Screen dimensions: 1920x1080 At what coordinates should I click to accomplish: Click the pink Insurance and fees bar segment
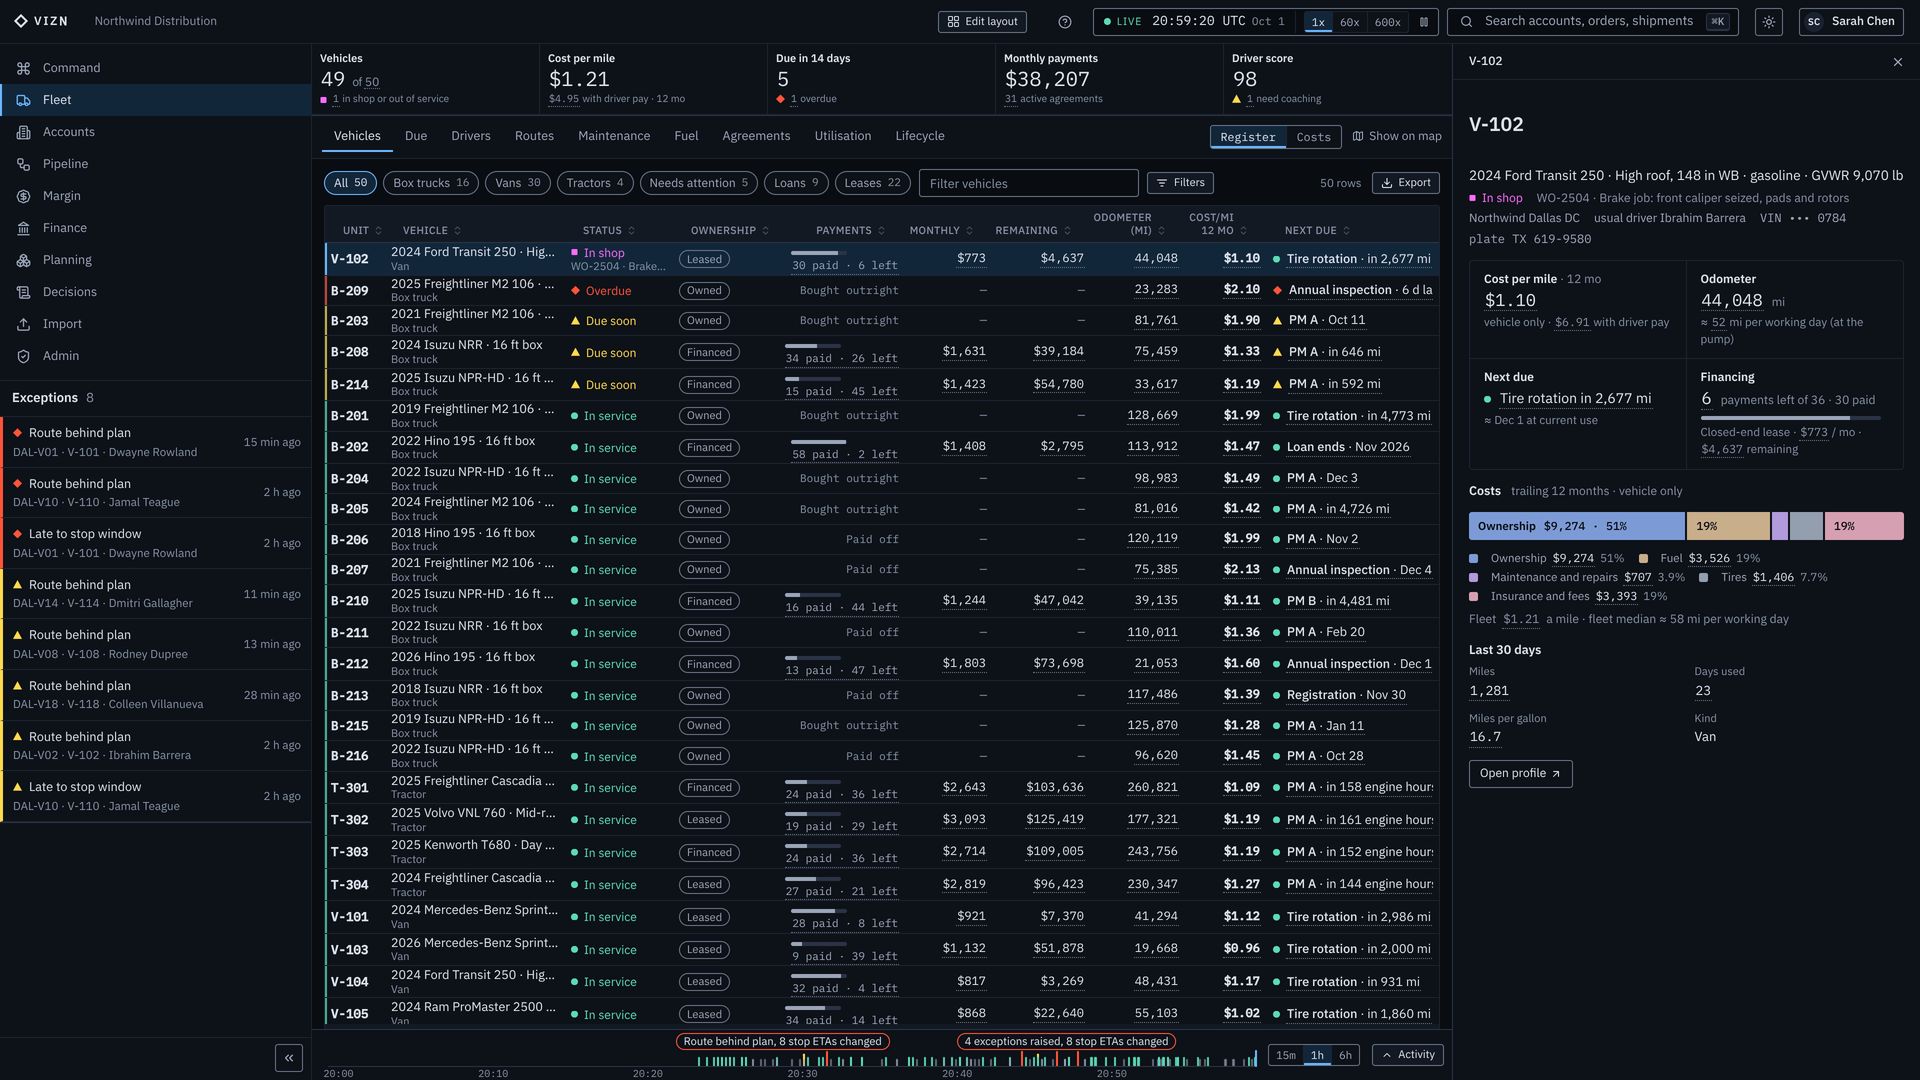(1864, 526)
